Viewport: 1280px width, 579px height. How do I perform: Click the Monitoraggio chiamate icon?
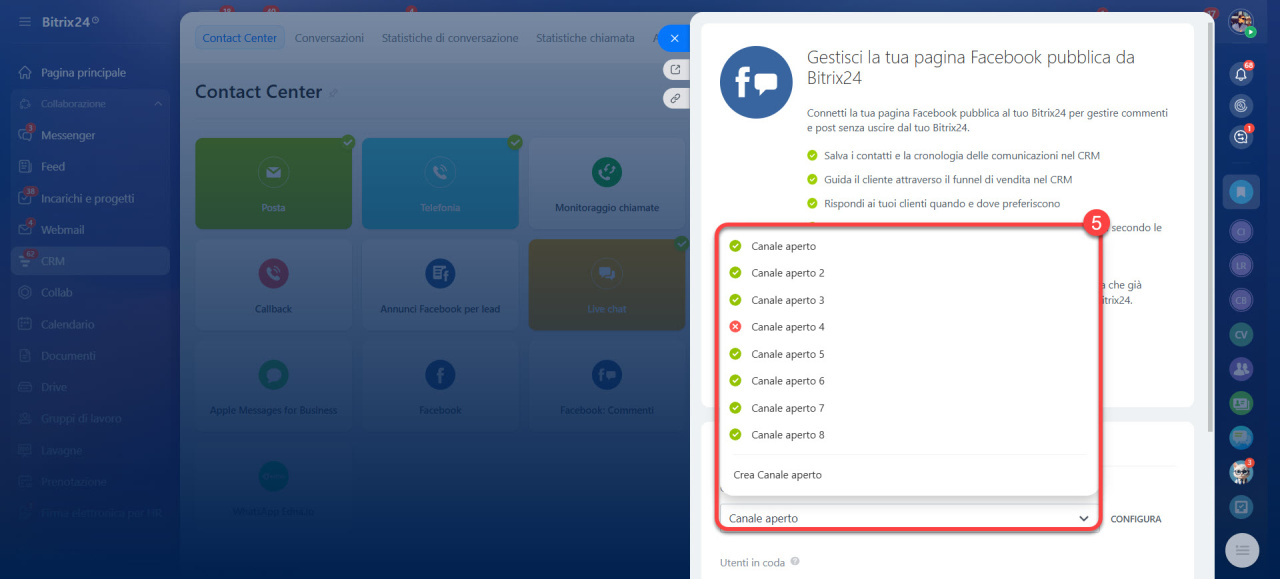click(x=606, y=172)
